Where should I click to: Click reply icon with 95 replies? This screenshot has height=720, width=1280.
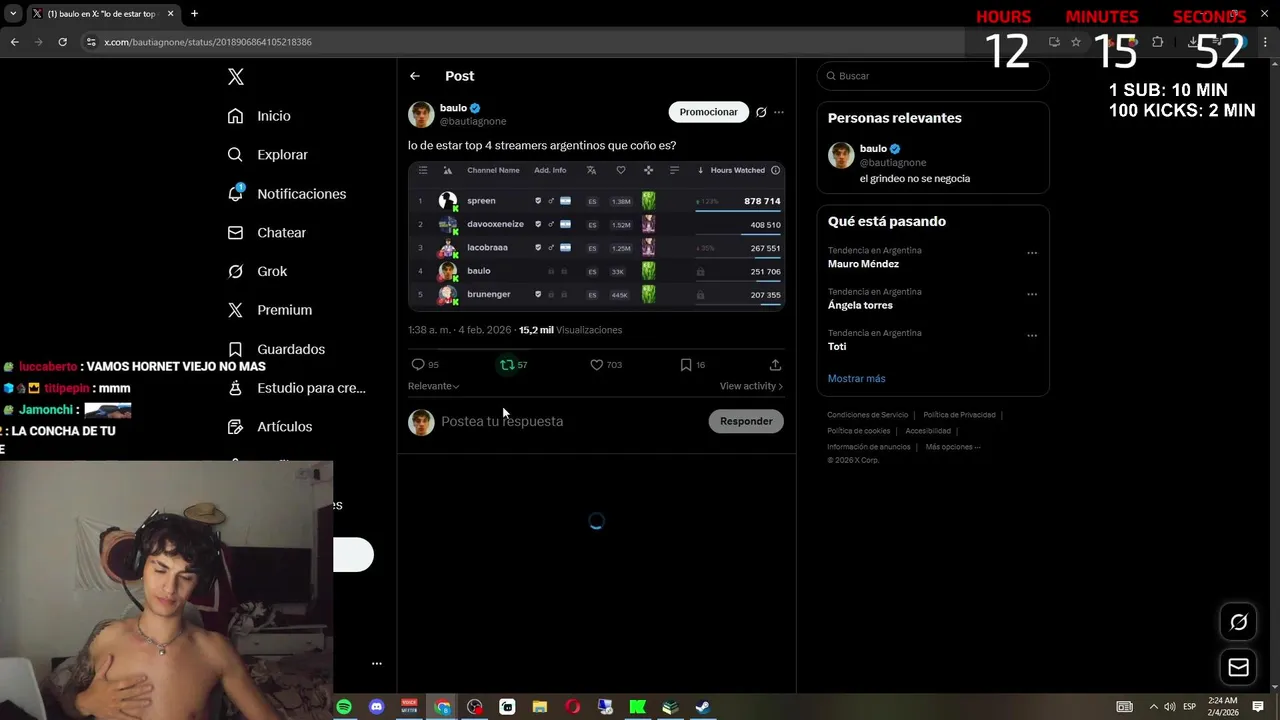tap(425, 365)
